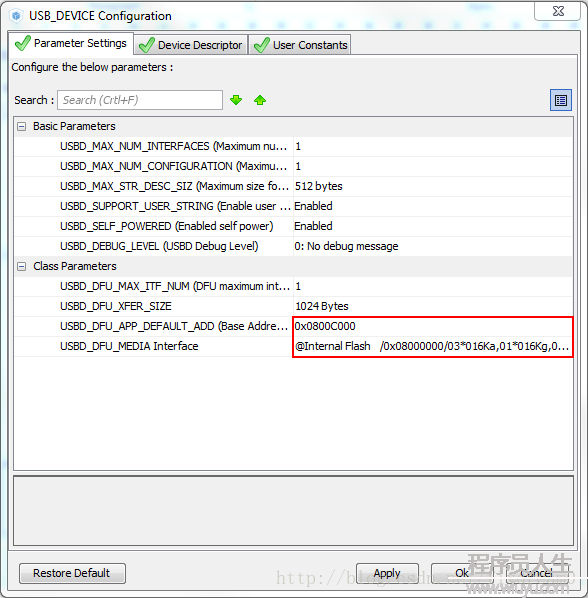Select the USBD_DFU_APP_DEFAULT_ADD parameter name

(x=174, y=326)
